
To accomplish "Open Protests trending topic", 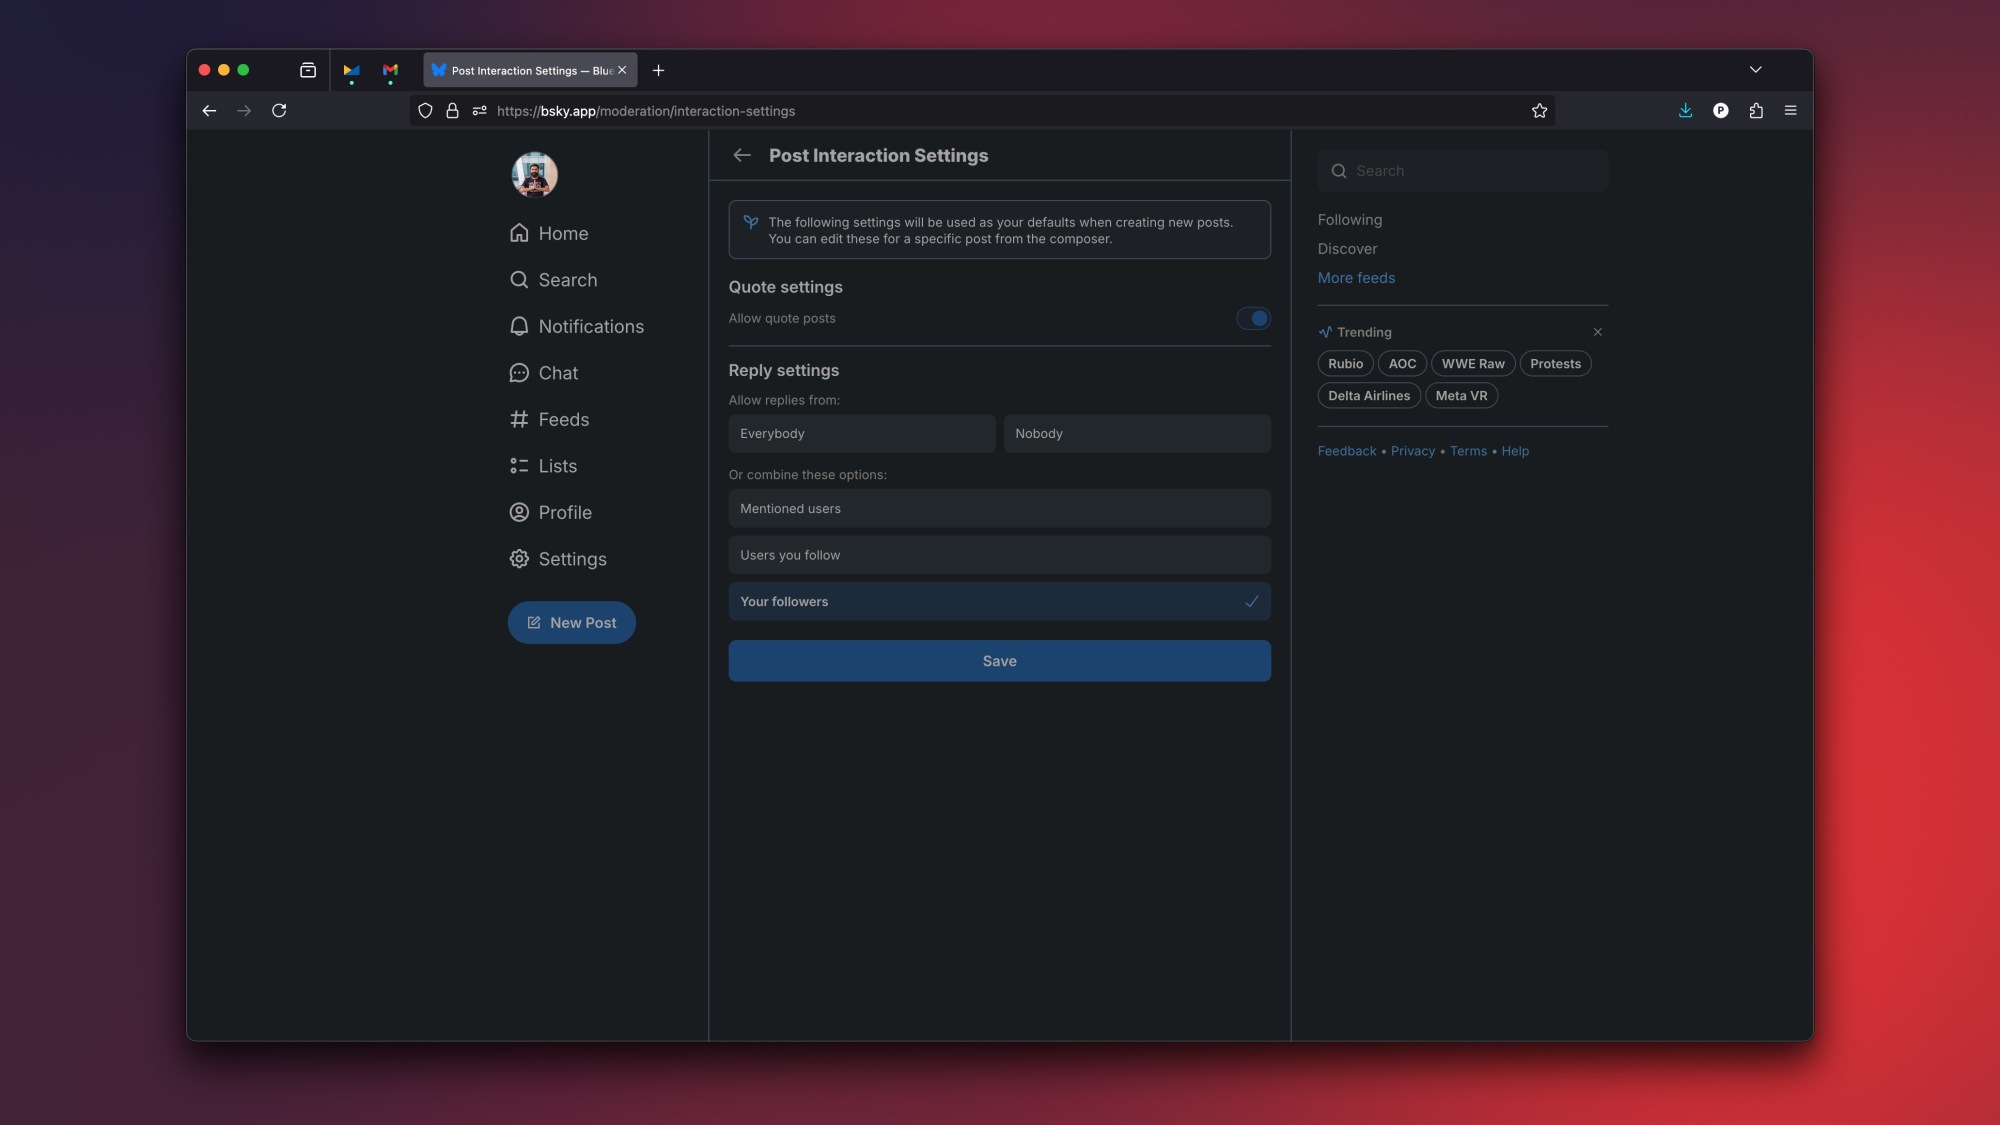I will (x=1555, y=364).
